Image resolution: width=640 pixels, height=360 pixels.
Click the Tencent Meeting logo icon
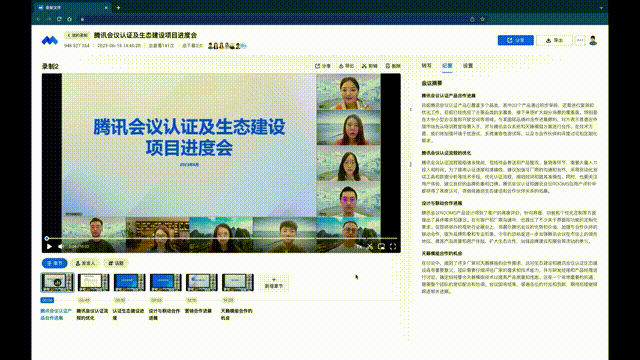[50, 40]
